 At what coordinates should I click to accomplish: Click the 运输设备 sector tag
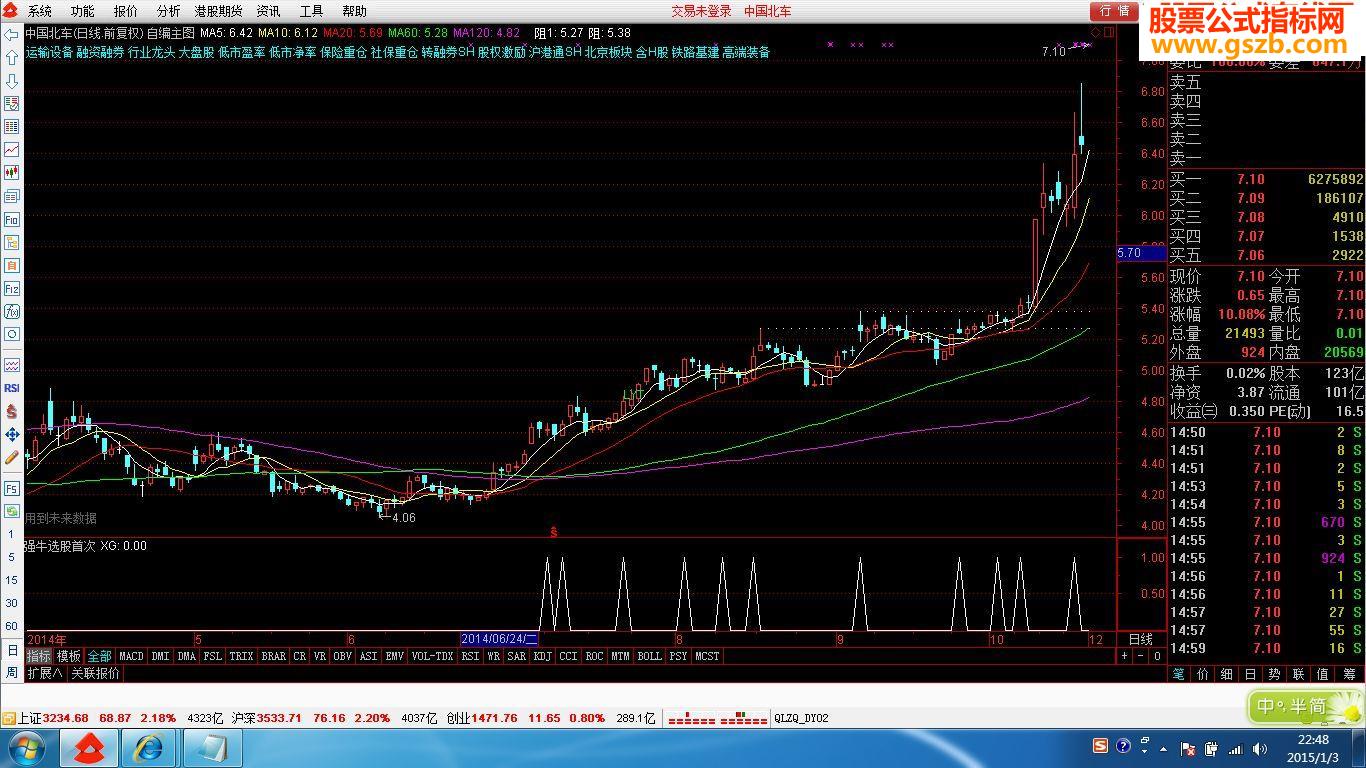click(x=49, y=52)
